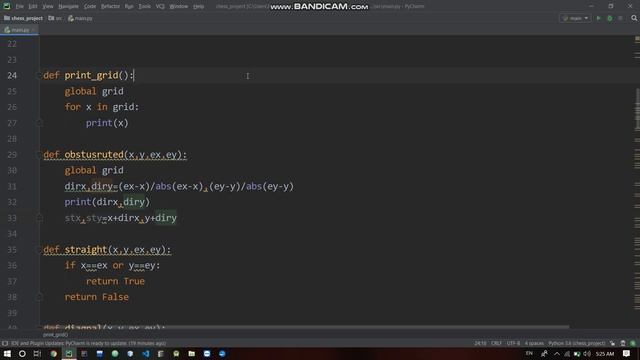
Task: Collapse the straight function fold marker
Action: 40,250
